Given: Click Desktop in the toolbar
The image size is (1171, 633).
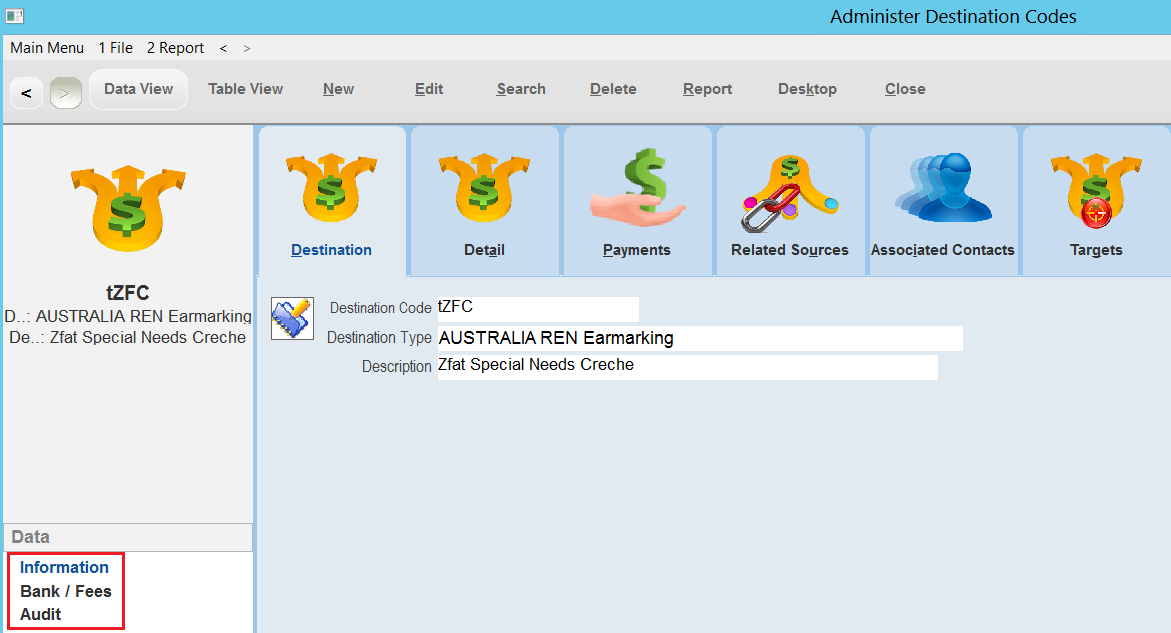Looking at the screenshot, I should (807, 89).
